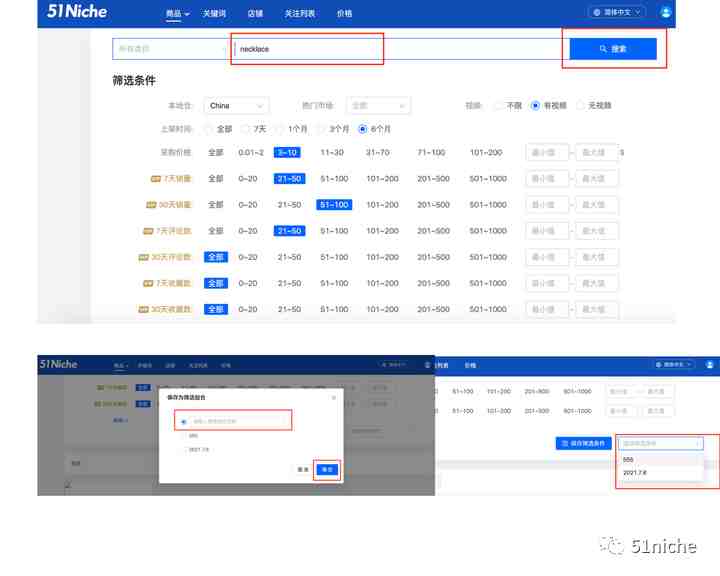Viewport: 720px width, 576px height.
Task: Select 全部 in the 30天评论数 row
Action: [x=216, y=257]
